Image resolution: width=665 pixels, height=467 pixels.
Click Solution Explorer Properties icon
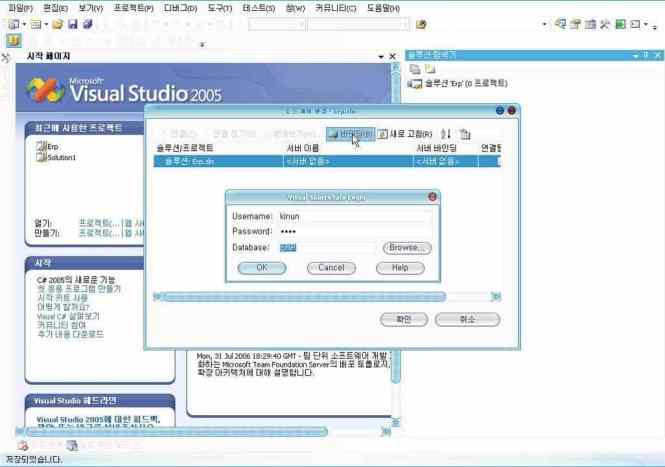415,69
